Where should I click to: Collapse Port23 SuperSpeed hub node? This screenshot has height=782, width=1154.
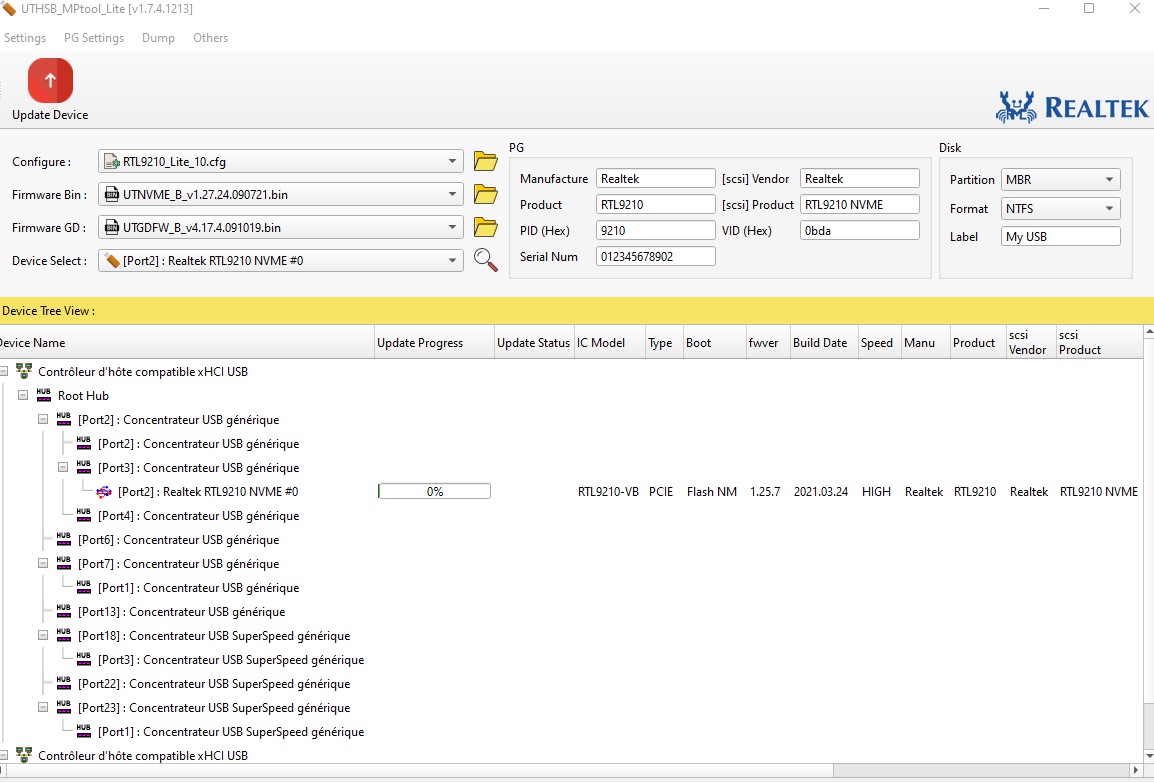click(43, 708)
